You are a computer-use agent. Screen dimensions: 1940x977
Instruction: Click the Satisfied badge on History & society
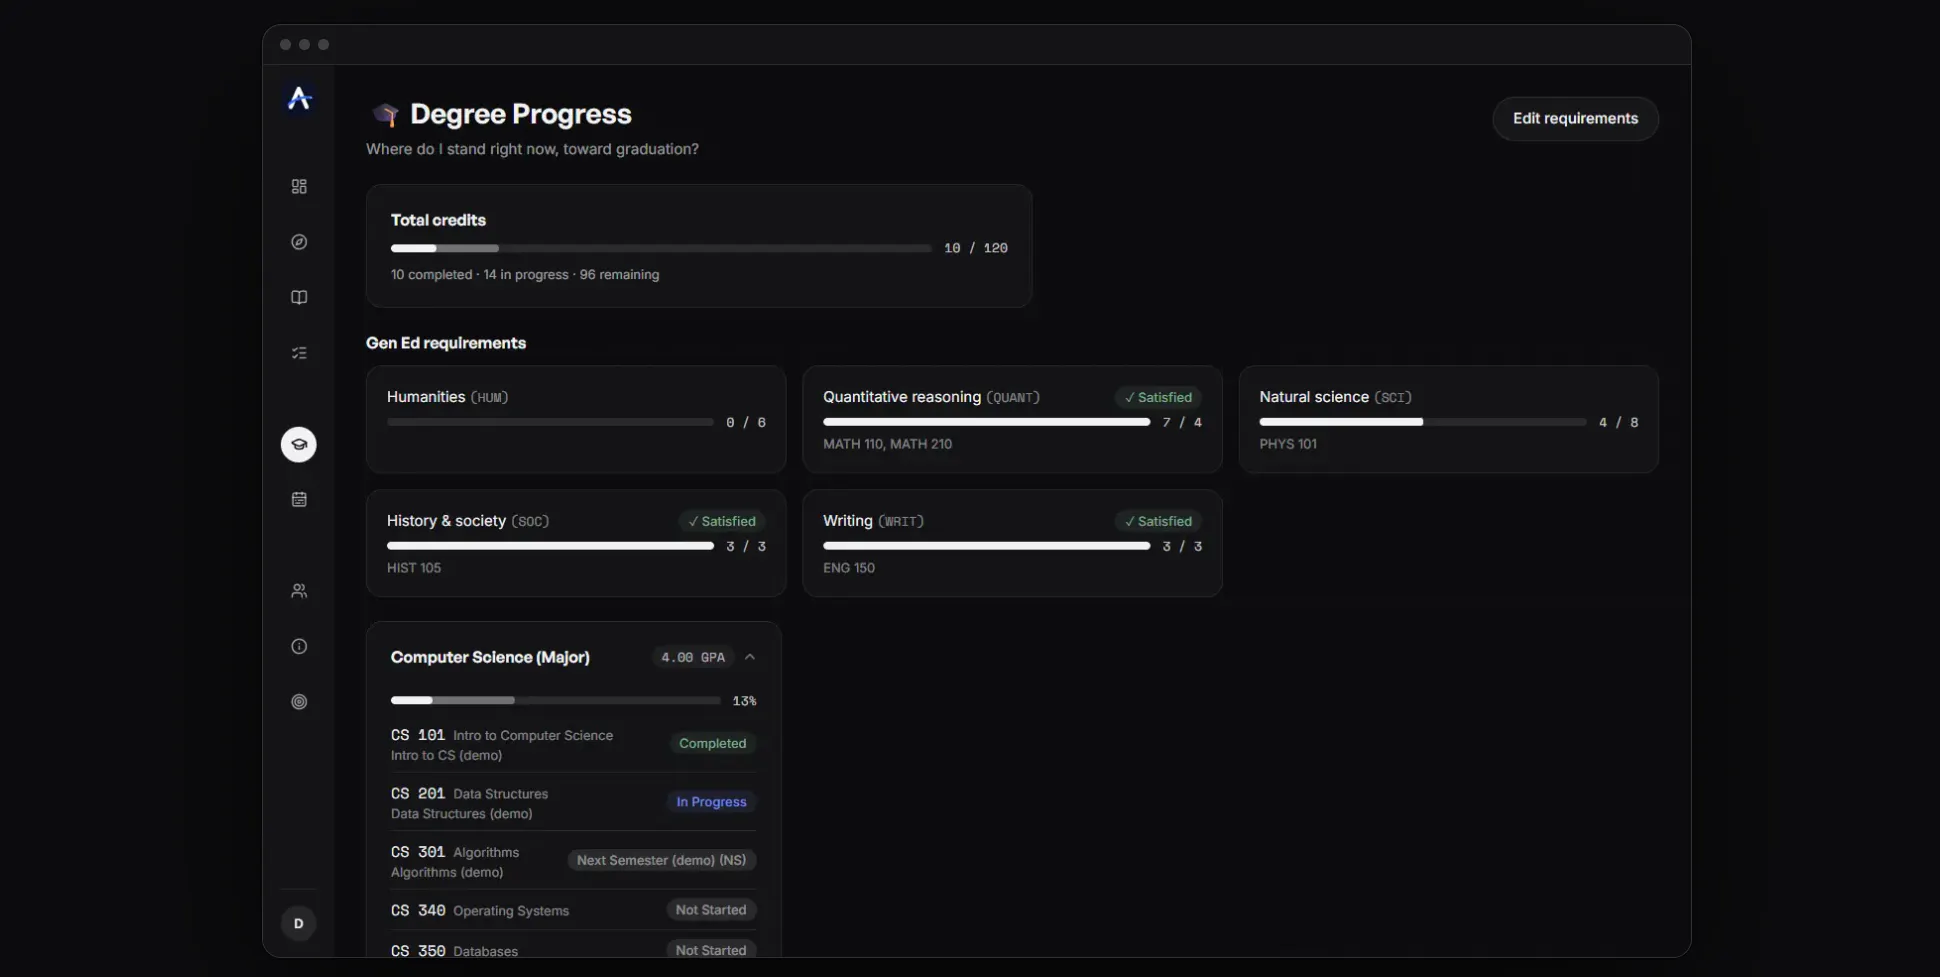pos(722,521)
